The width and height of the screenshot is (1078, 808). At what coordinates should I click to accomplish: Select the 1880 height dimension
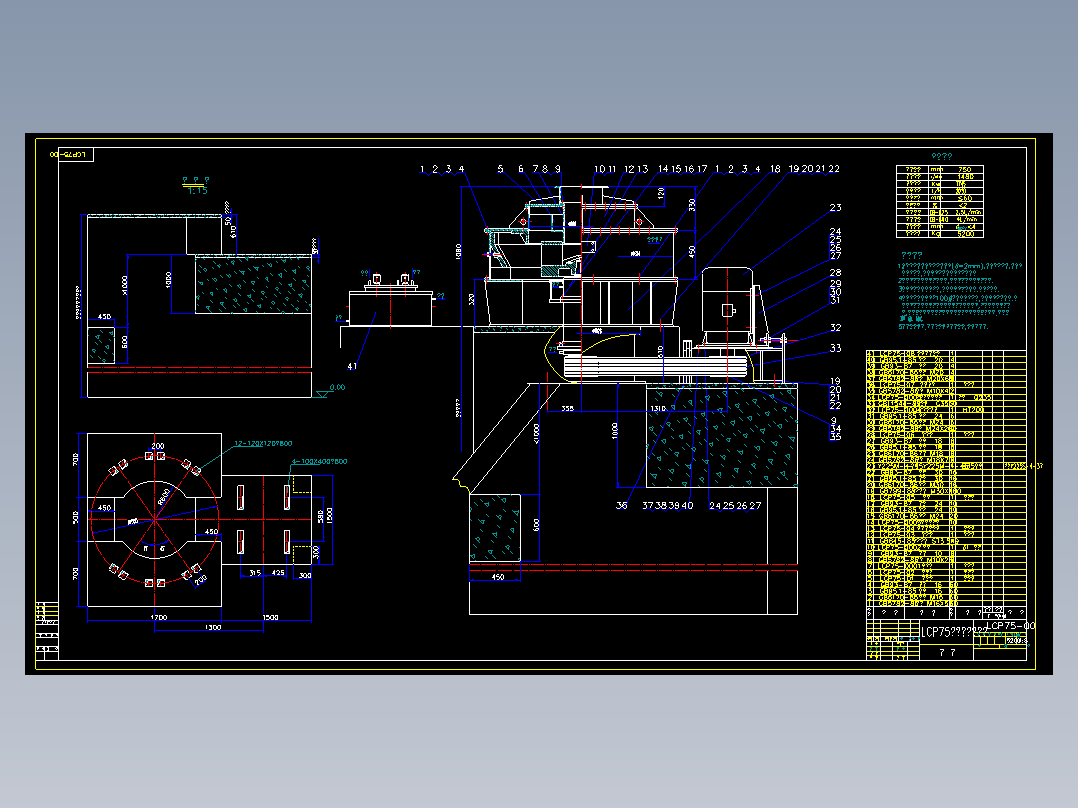[459, 251]
